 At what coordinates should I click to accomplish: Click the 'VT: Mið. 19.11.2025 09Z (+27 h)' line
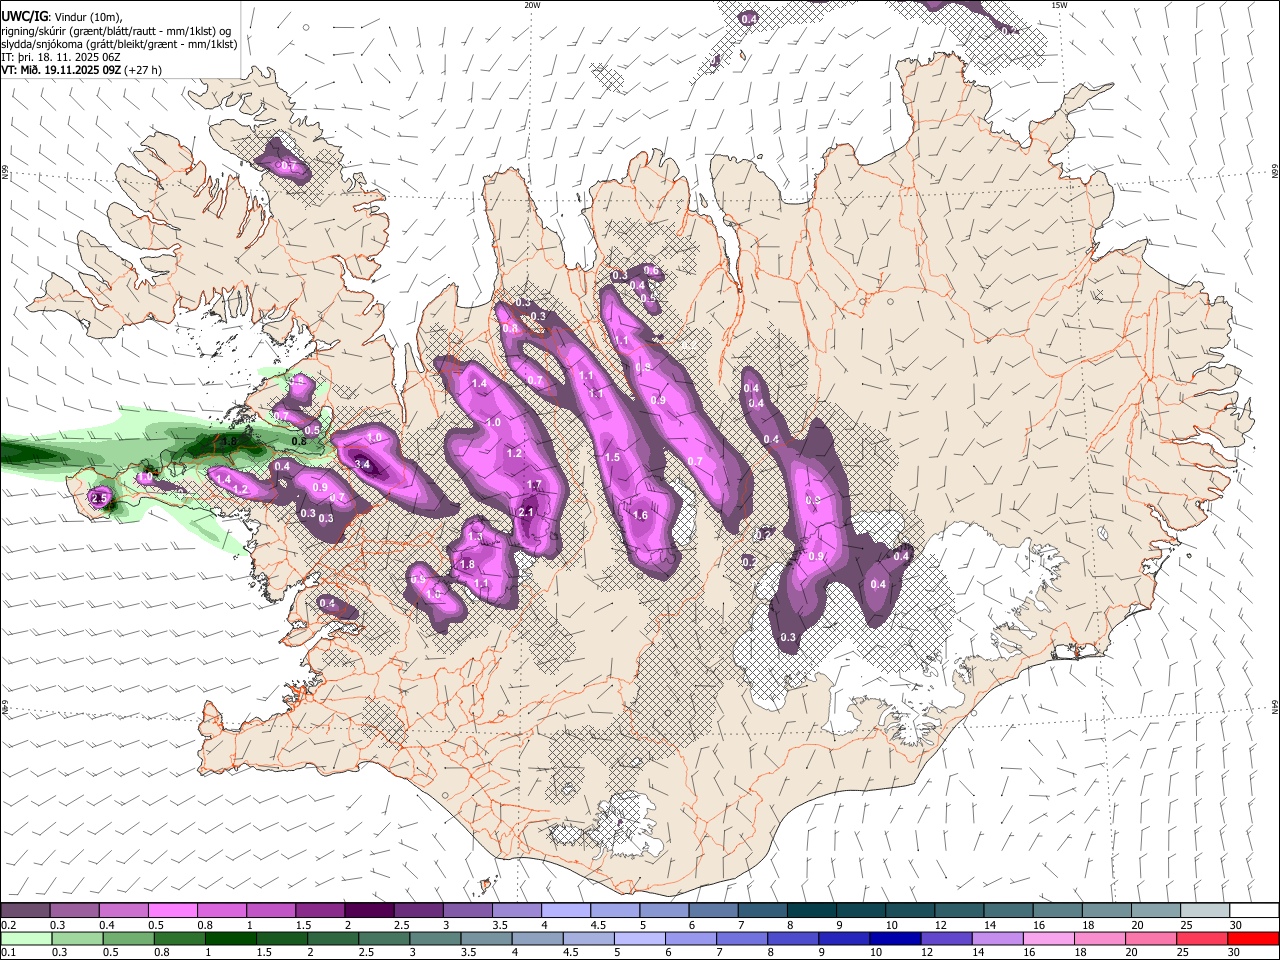coord(81,70)
